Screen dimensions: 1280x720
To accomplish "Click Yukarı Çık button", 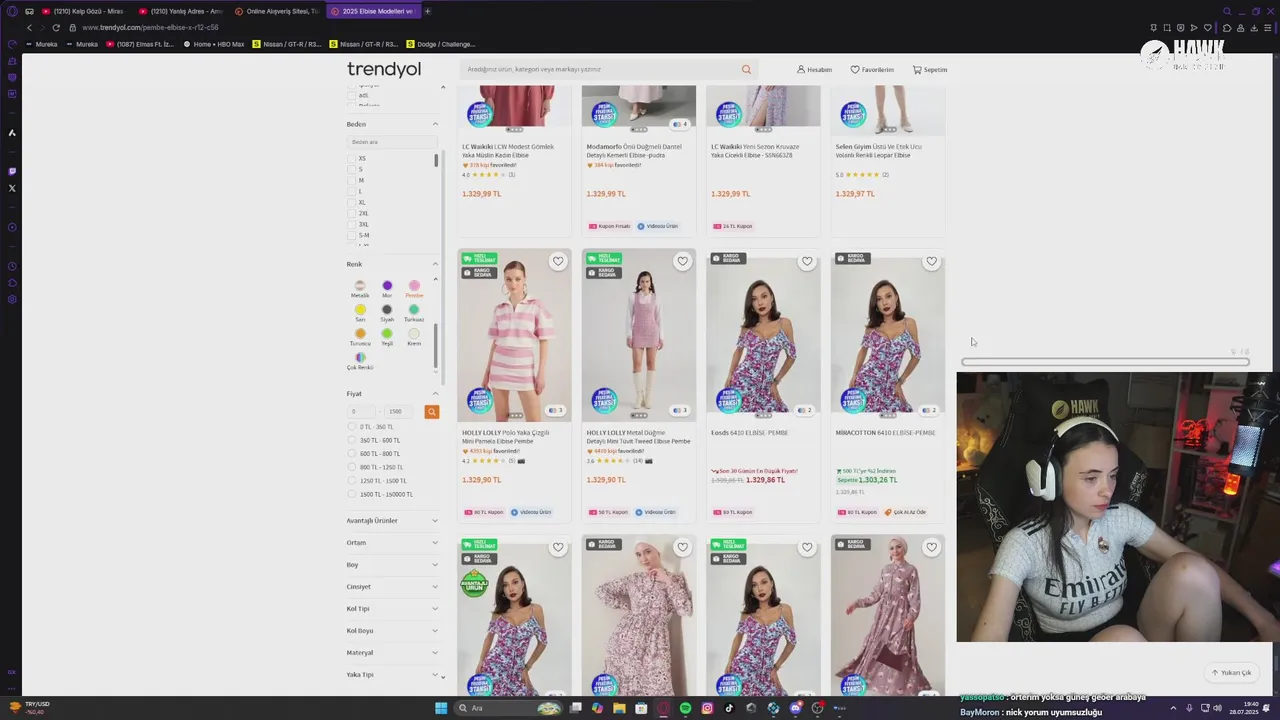I will pos(1231,673).
